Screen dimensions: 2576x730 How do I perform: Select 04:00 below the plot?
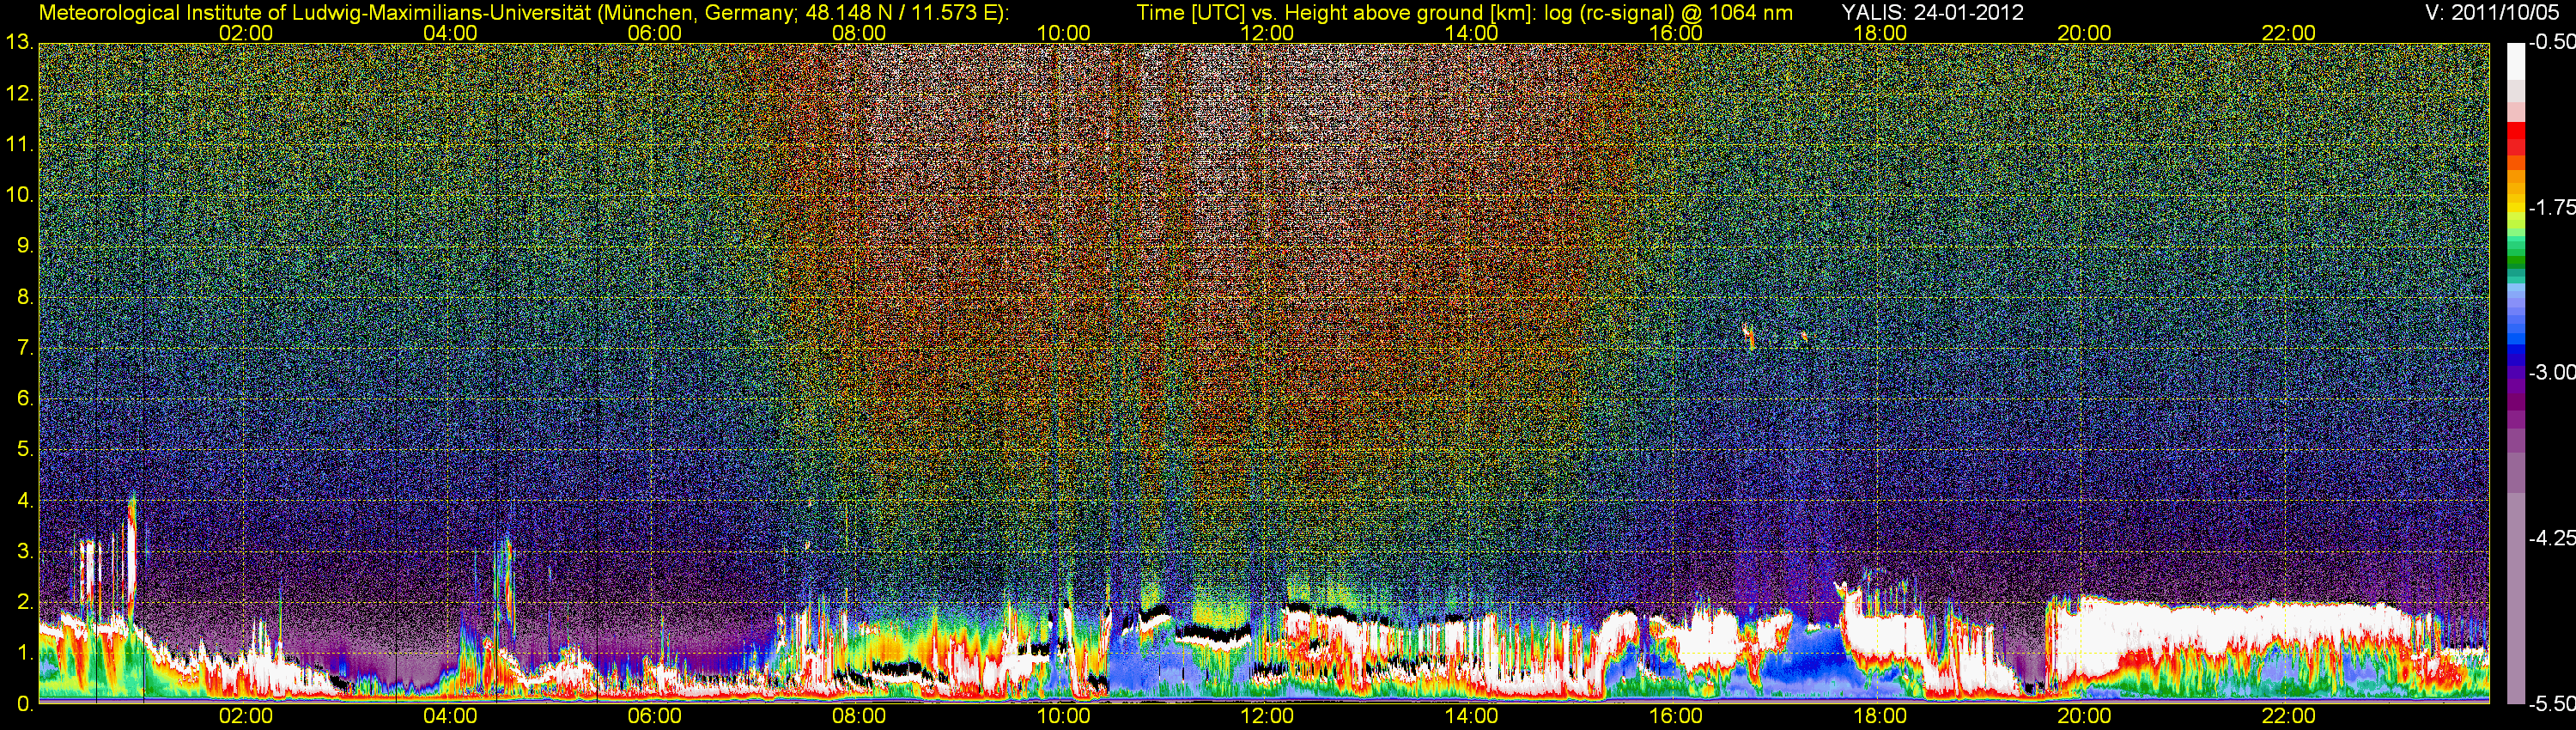pos(450,717)
